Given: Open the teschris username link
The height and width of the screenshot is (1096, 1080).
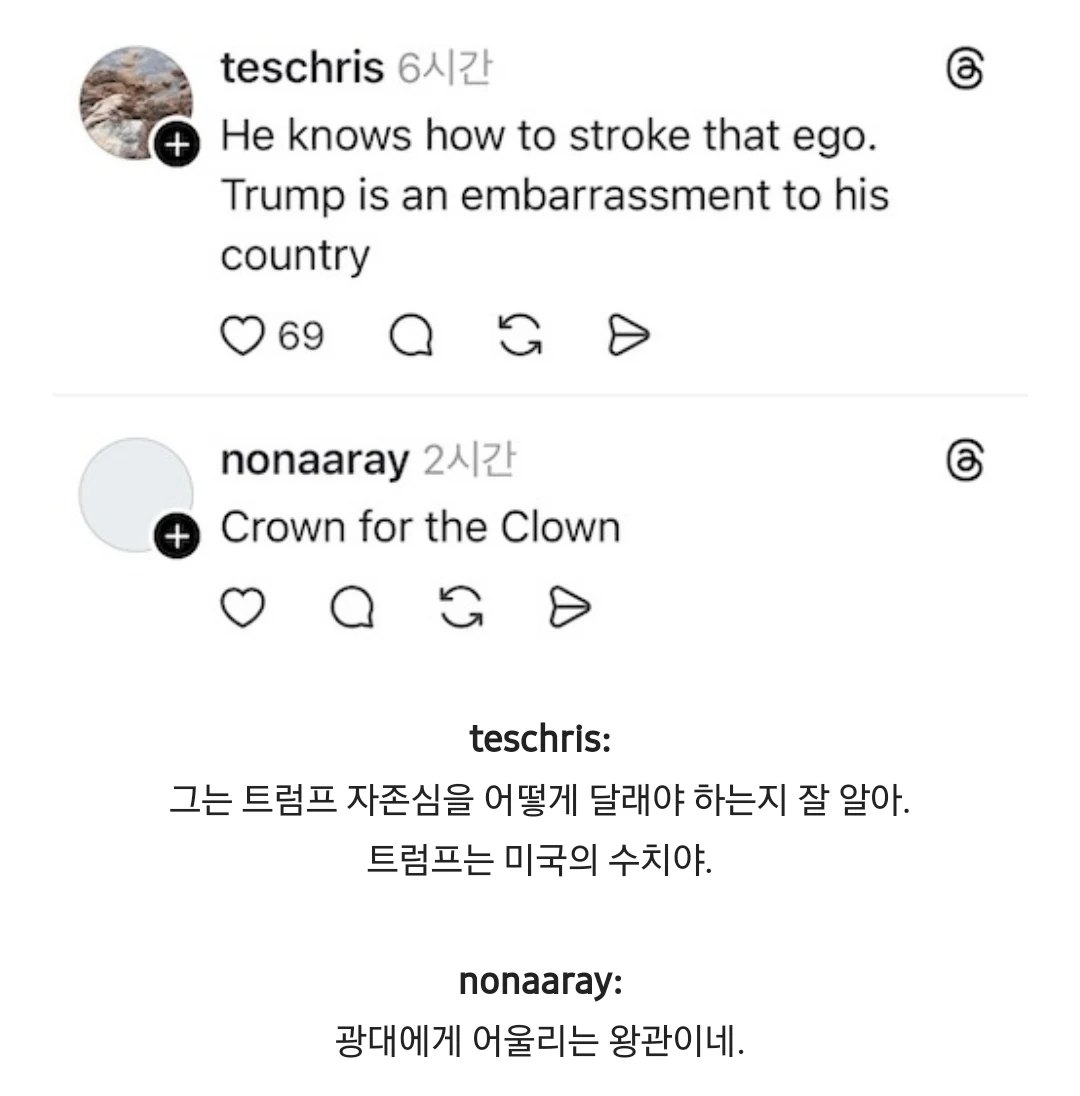Looking at the screenshot, I should click(x=302, y=68).
